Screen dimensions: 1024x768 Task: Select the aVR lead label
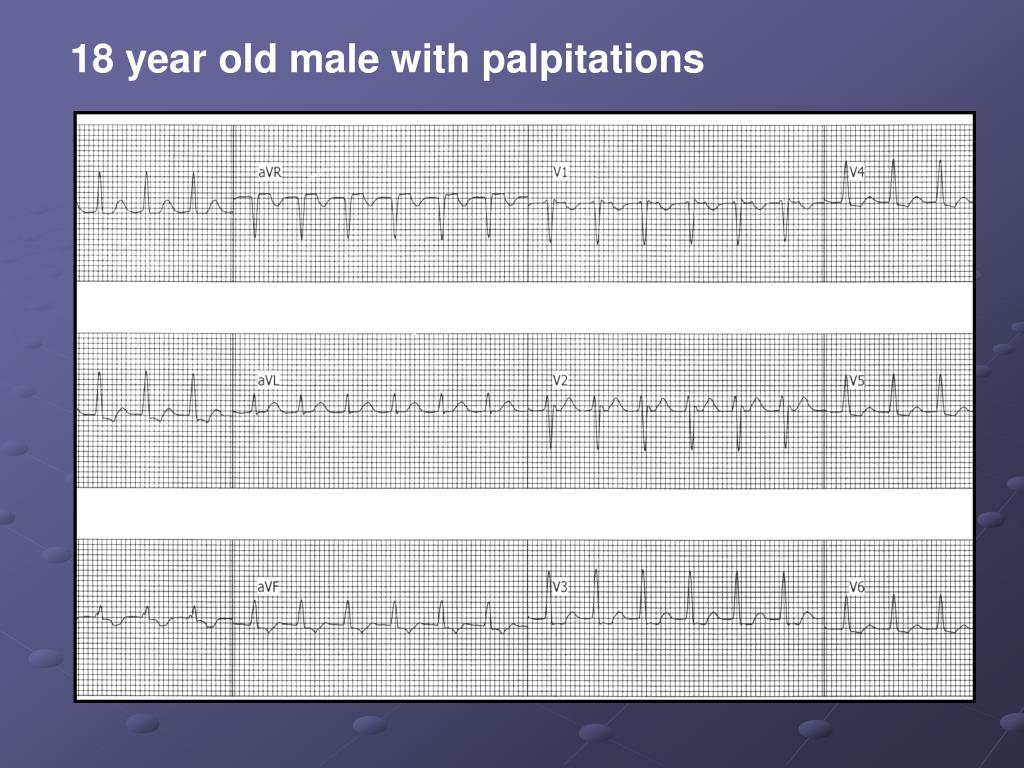(x=270, y=172)
